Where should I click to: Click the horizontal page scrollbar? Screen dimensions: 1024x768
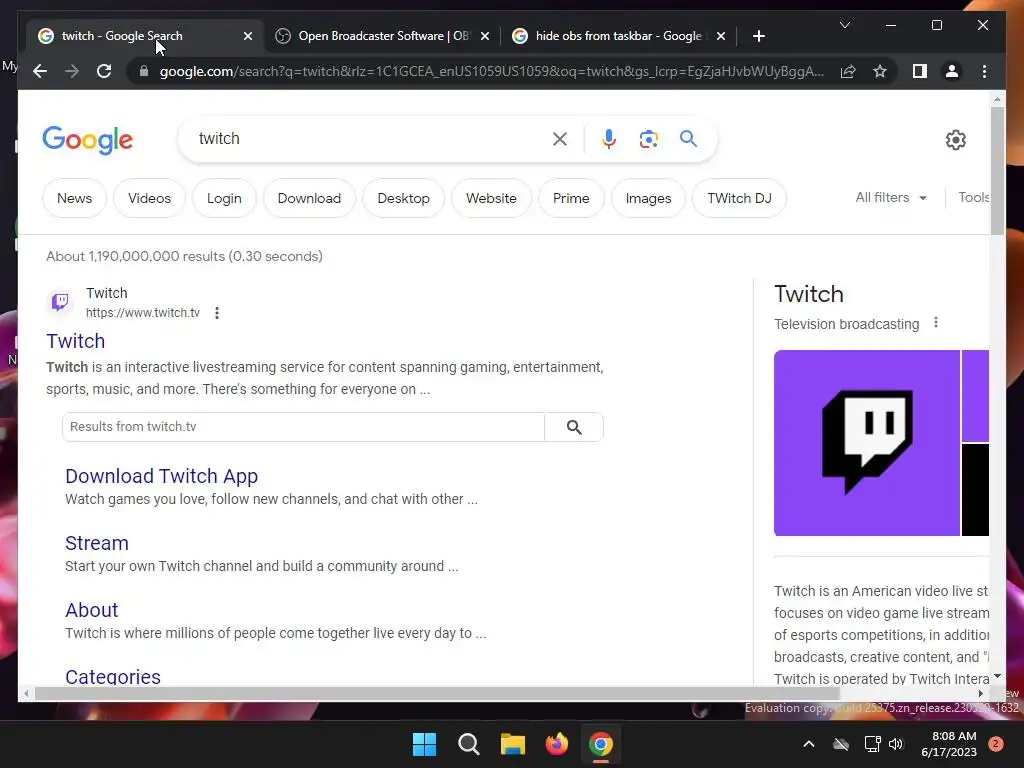click(437, 694)
